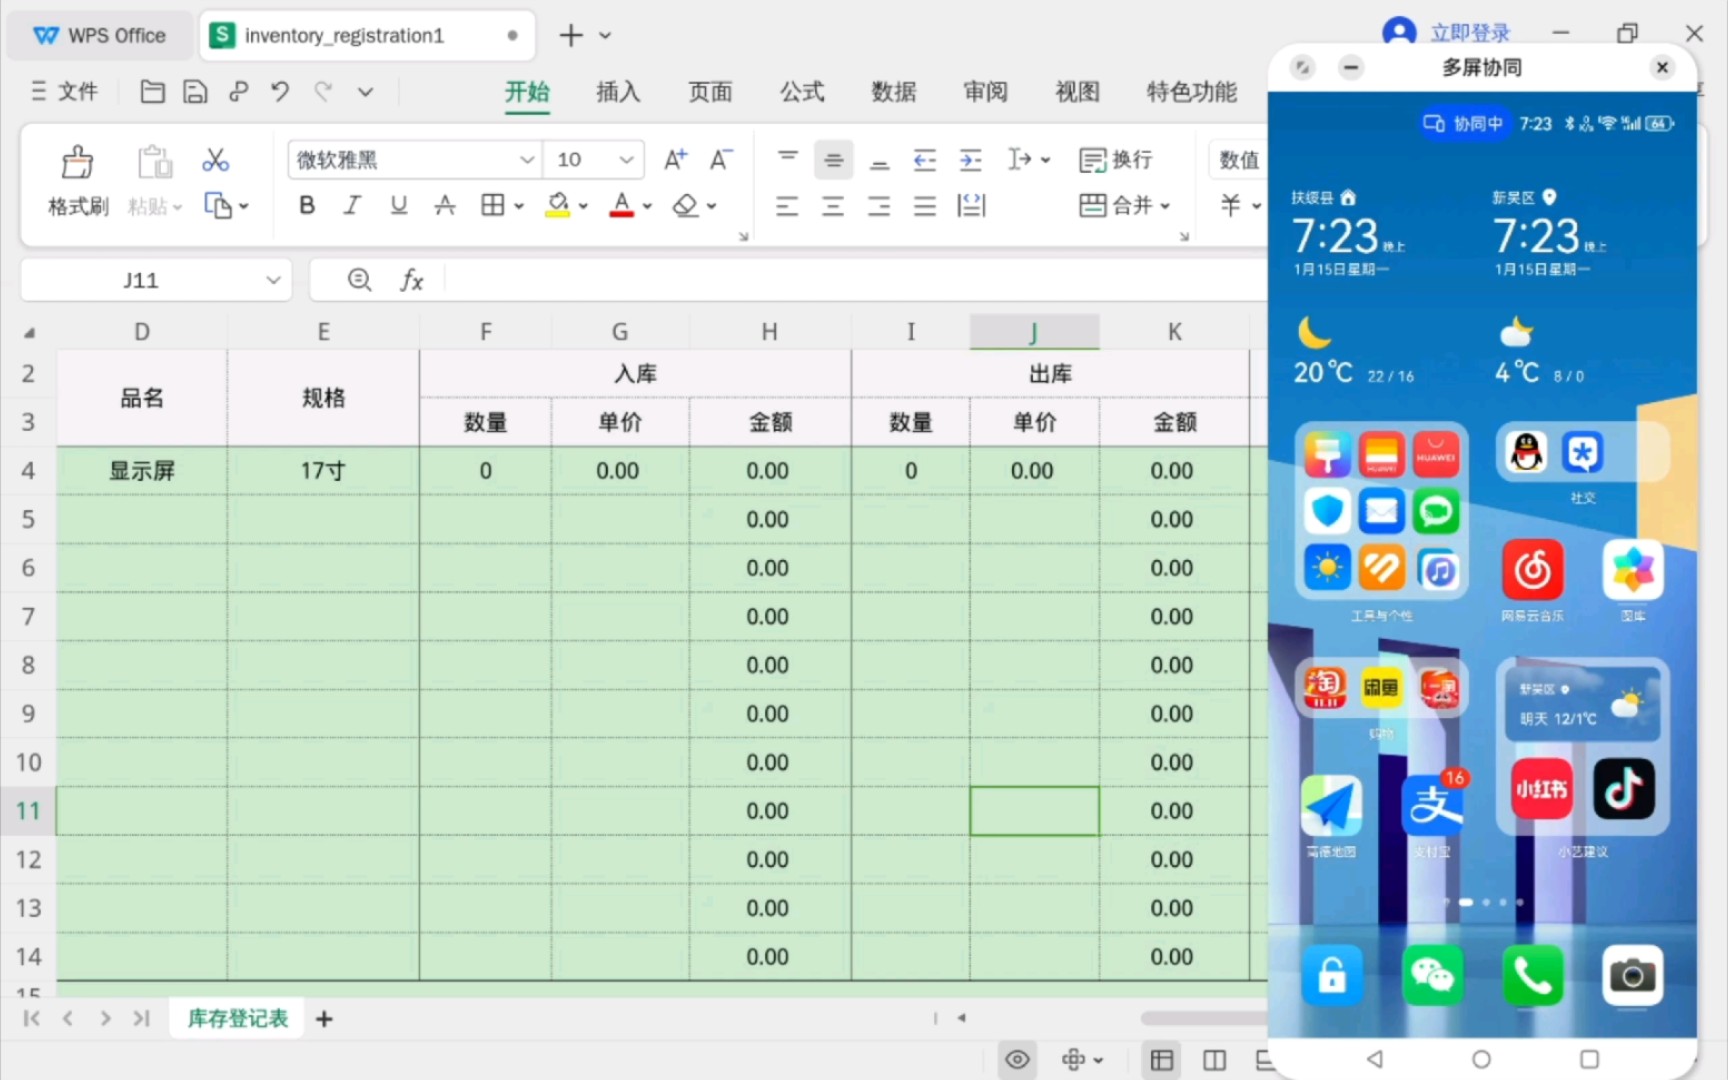Select the Format Painter tool

point(77,180)
